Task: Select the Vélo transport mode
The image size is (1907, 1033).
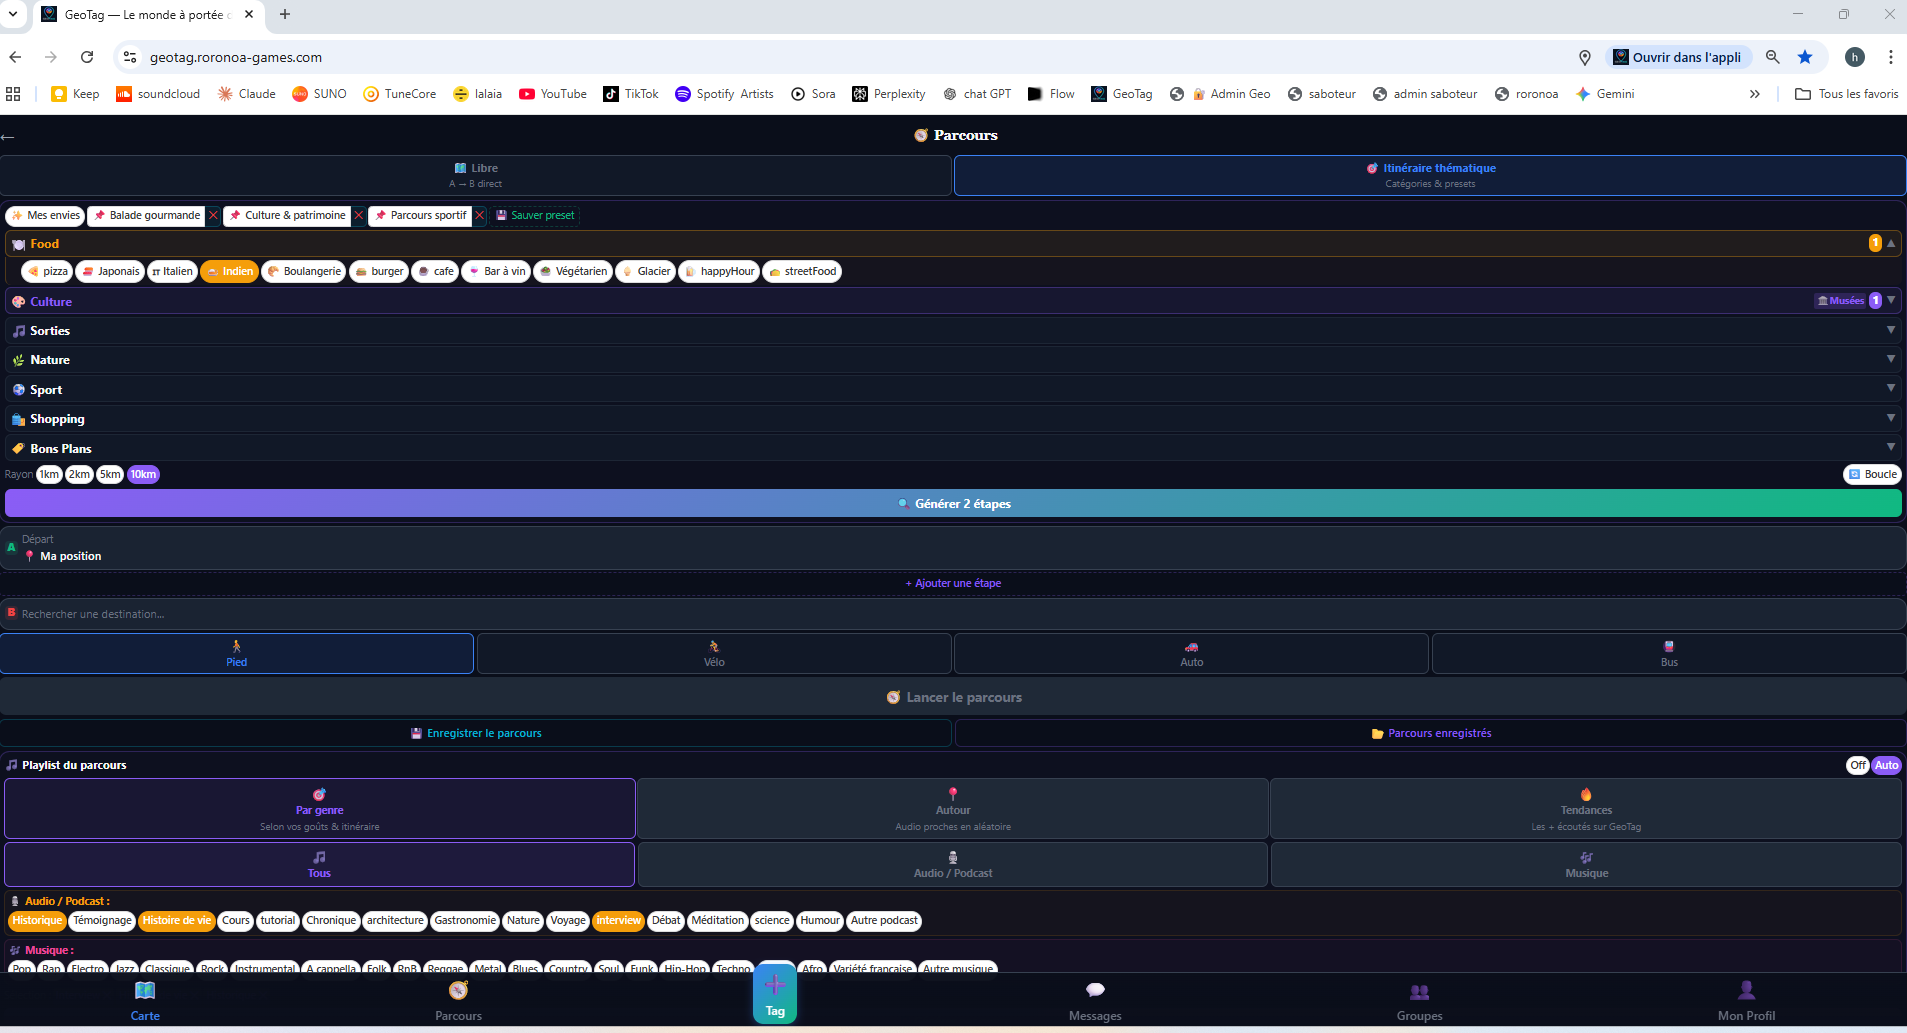Action: 714,654
